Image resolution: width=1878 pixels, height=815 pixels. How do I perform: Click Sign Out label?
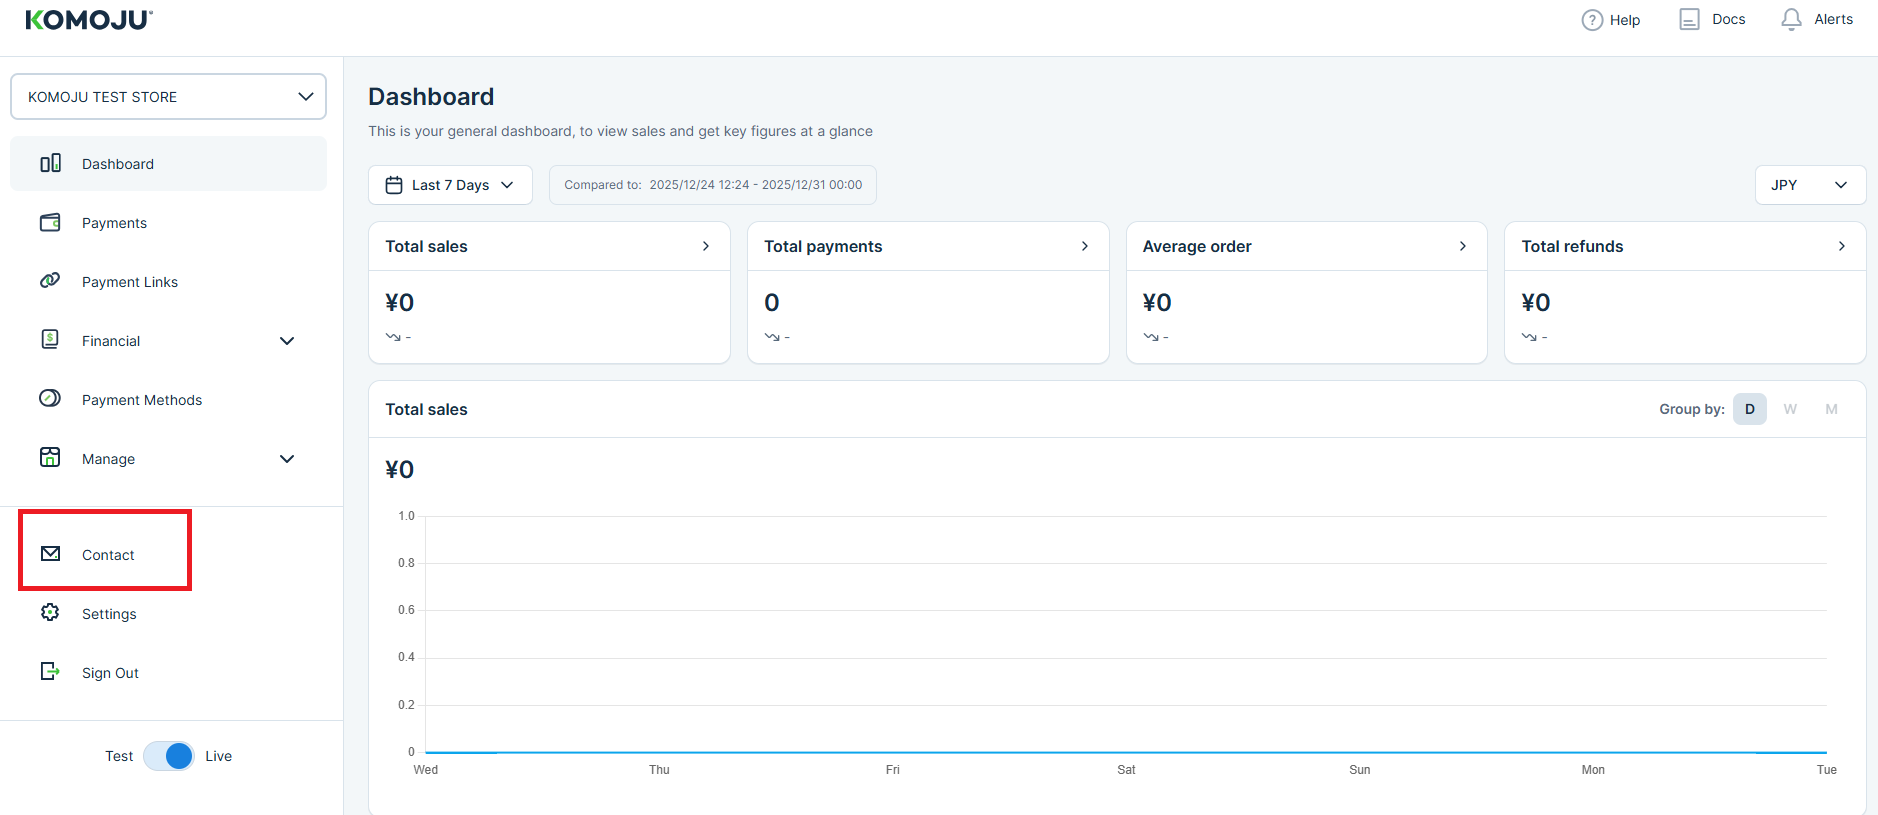tap(110, 673)
